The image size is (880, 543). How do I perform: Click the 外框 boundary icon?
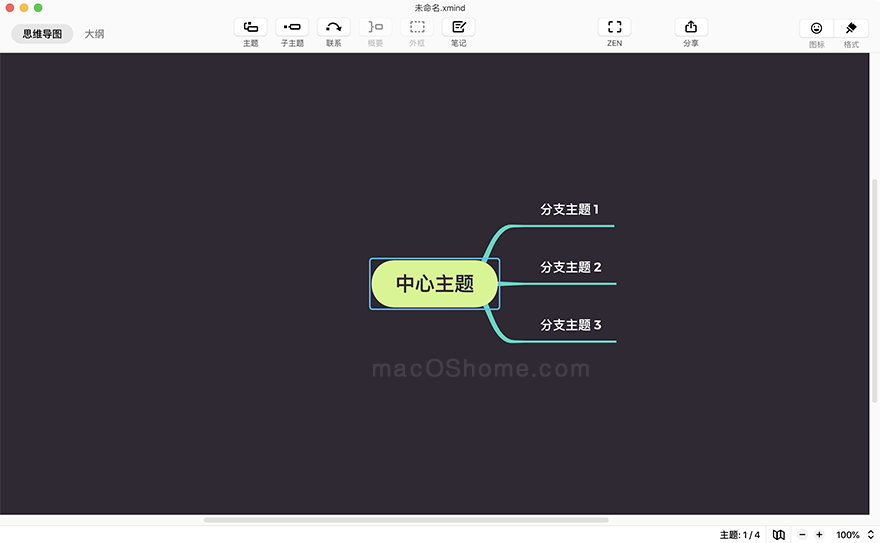click(417, 27)
